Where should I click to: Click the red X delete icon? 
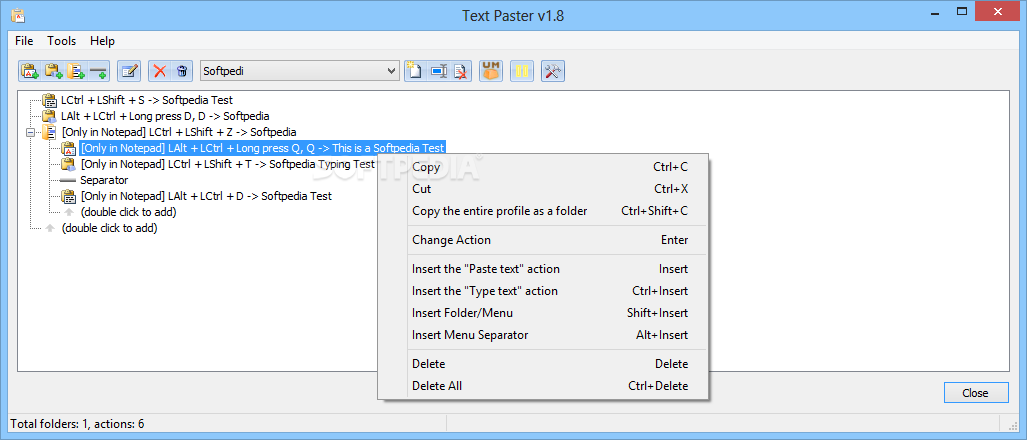pos(160,71)
